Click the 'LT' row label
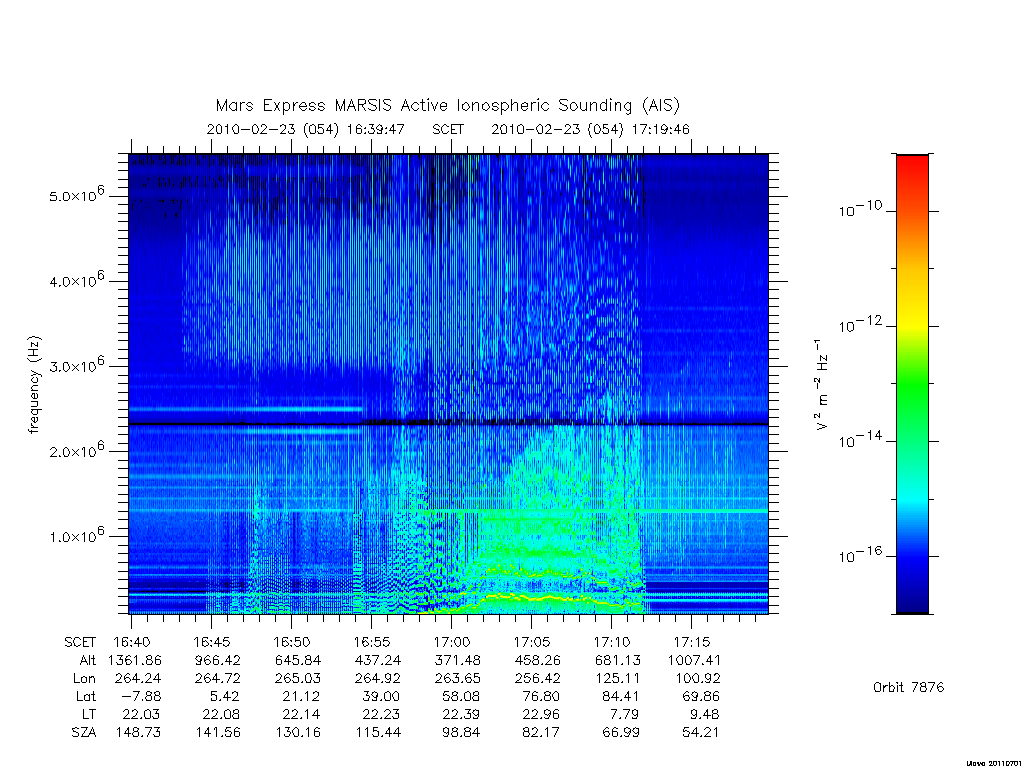 point(89,714)
